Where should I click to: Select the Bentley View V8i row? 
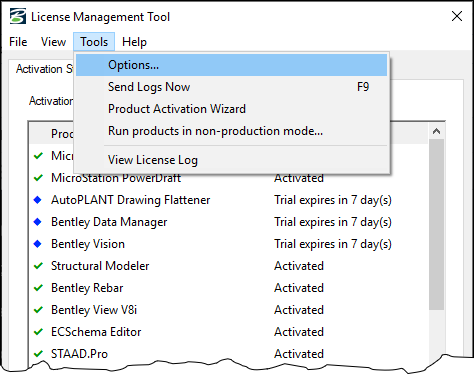point(229,310)
